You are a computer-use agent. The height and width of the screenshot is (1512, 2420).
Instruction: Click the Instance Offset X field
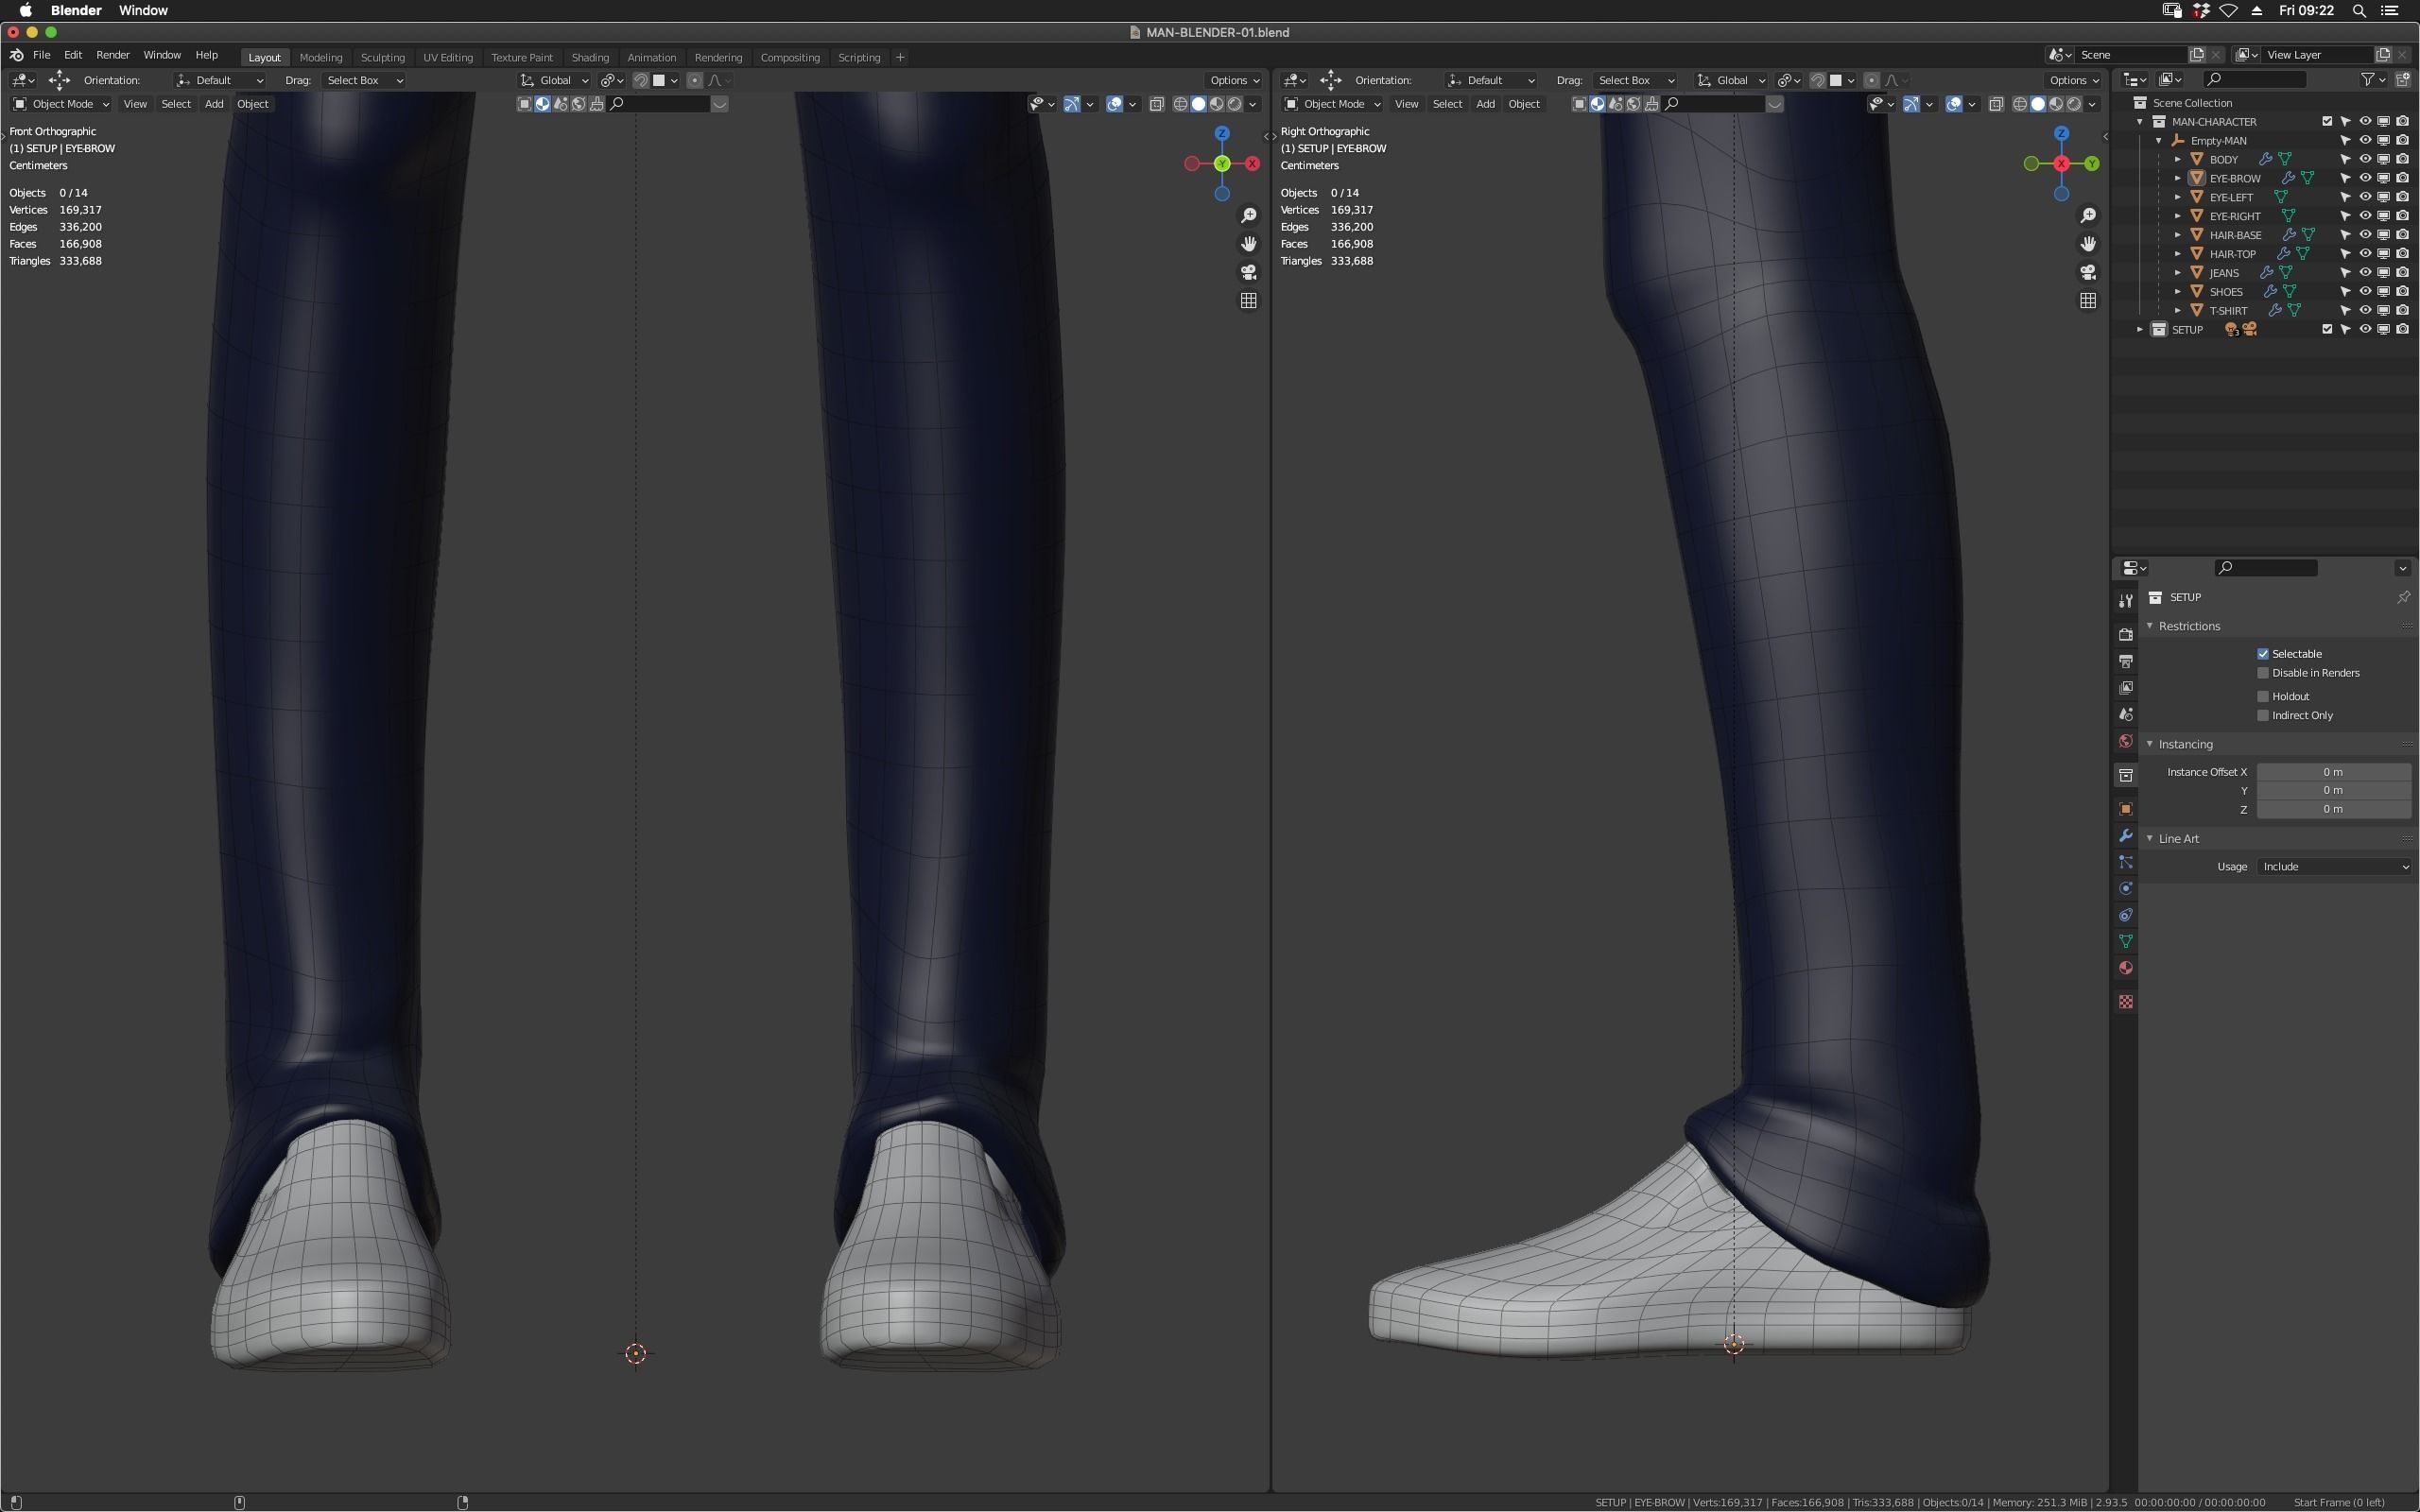tap(2333, 772)
